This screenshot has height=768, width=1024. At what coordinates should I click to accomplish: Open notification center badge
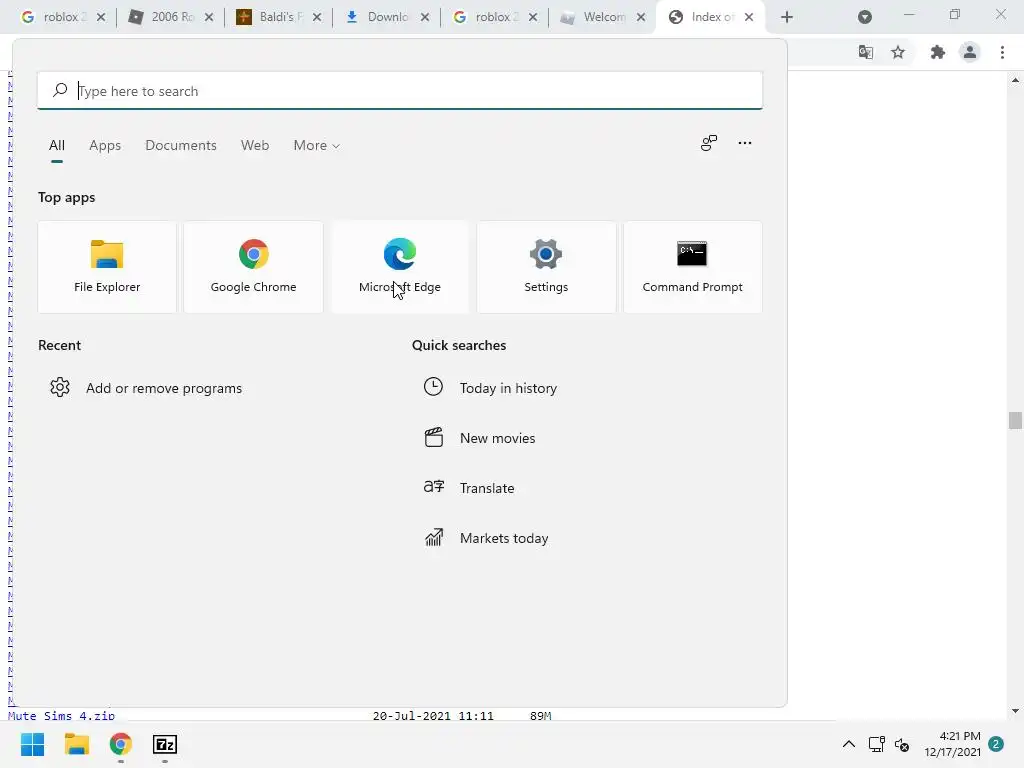tap(996, 744)
